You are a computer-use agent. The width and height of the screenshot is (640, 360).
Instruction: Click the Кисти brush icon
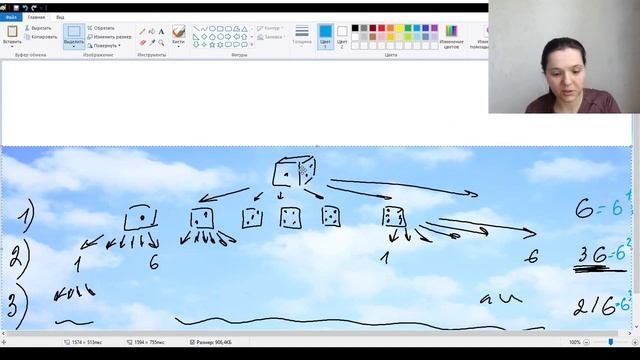pyautogui.click(x=178, y=31)
